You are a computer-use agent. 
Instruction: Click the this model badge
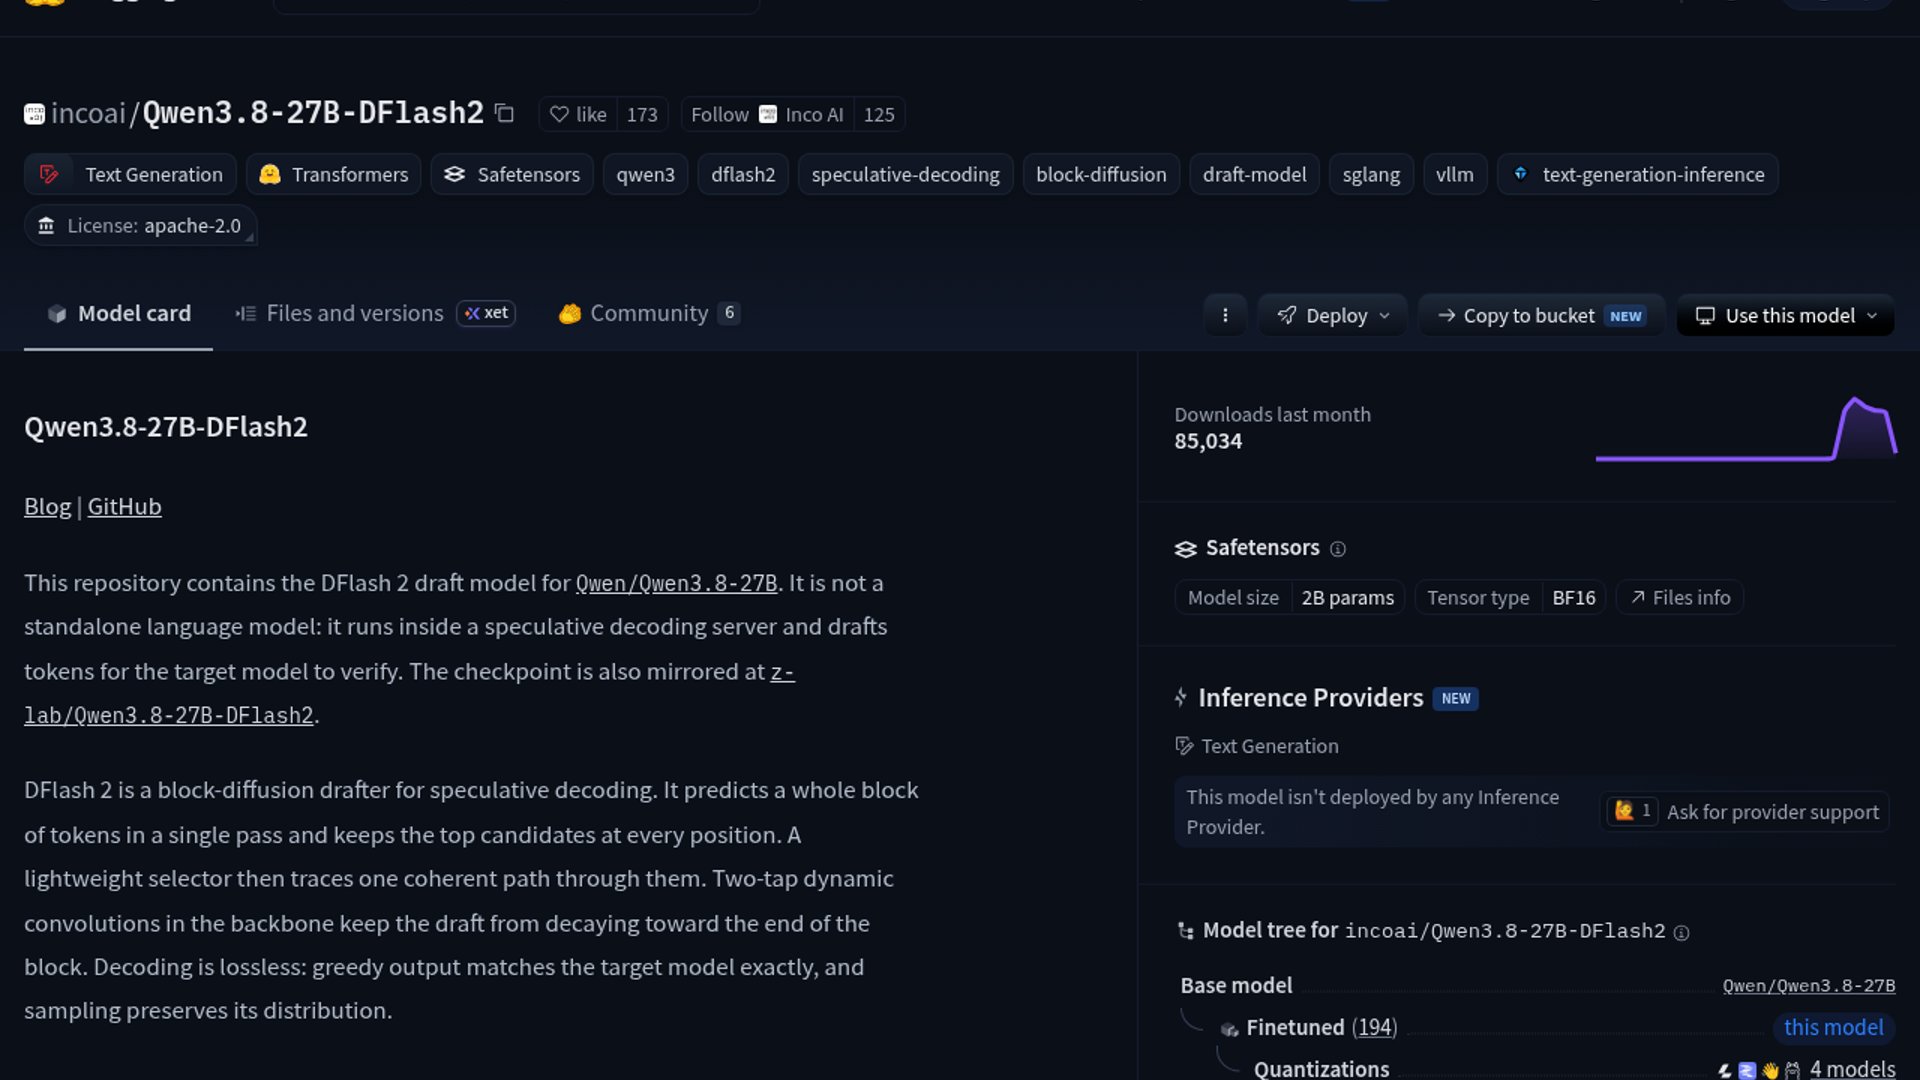pos(1833,1028)
